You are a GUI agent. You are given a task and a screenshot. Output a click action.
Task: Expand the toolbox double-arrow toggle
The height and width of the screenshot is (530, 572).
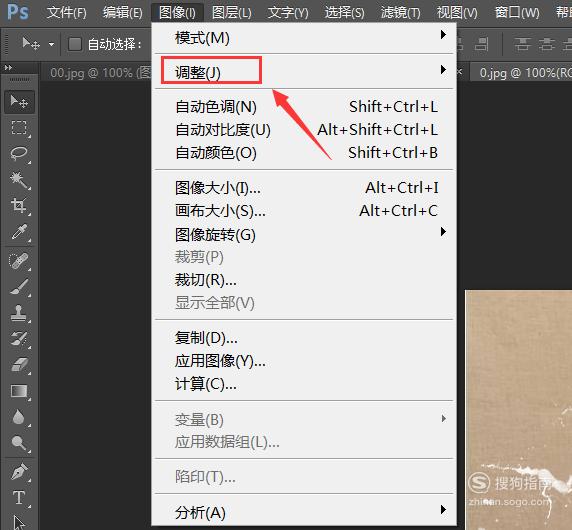pyautogui.click(x=8, y=67)
